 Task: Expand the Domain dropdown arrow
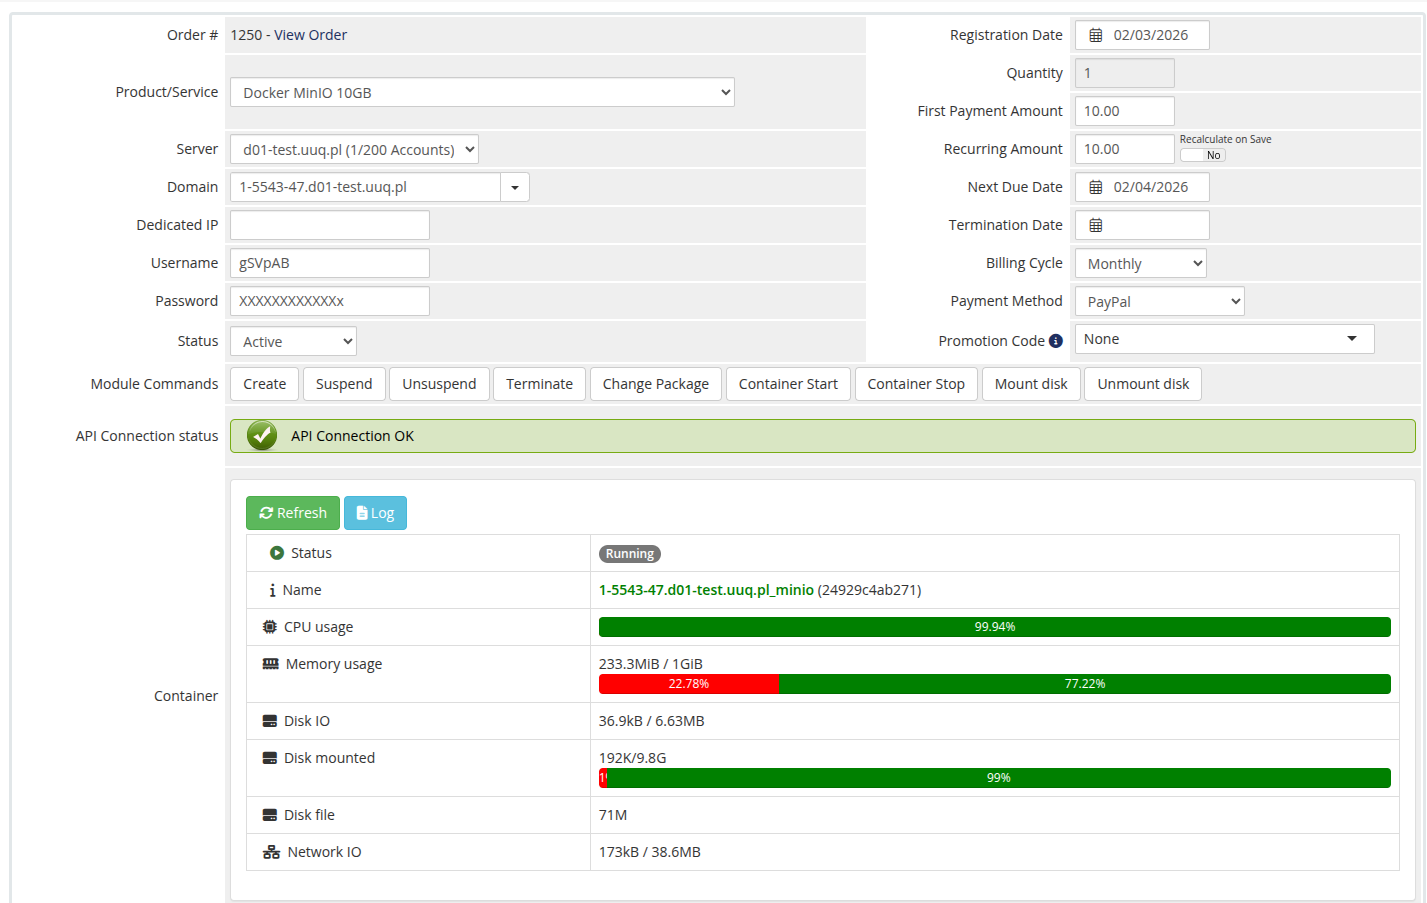coord(515,186)
